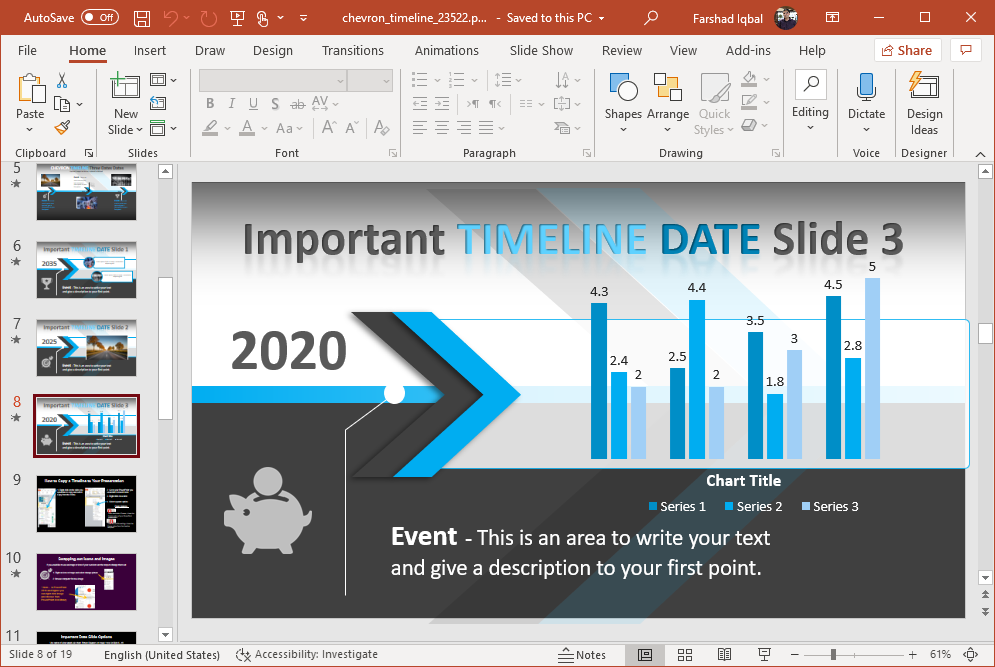Open the Shapes gallery
The width and height of the screenshot is (995, 667).
click(622, 101)
